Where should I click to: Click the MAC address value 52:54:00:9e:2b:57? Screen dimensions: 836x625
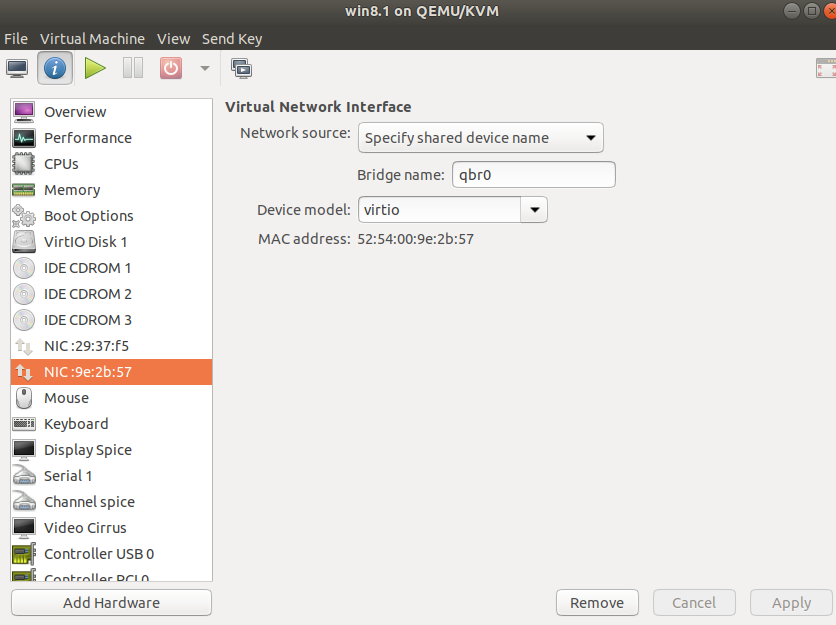415,239
